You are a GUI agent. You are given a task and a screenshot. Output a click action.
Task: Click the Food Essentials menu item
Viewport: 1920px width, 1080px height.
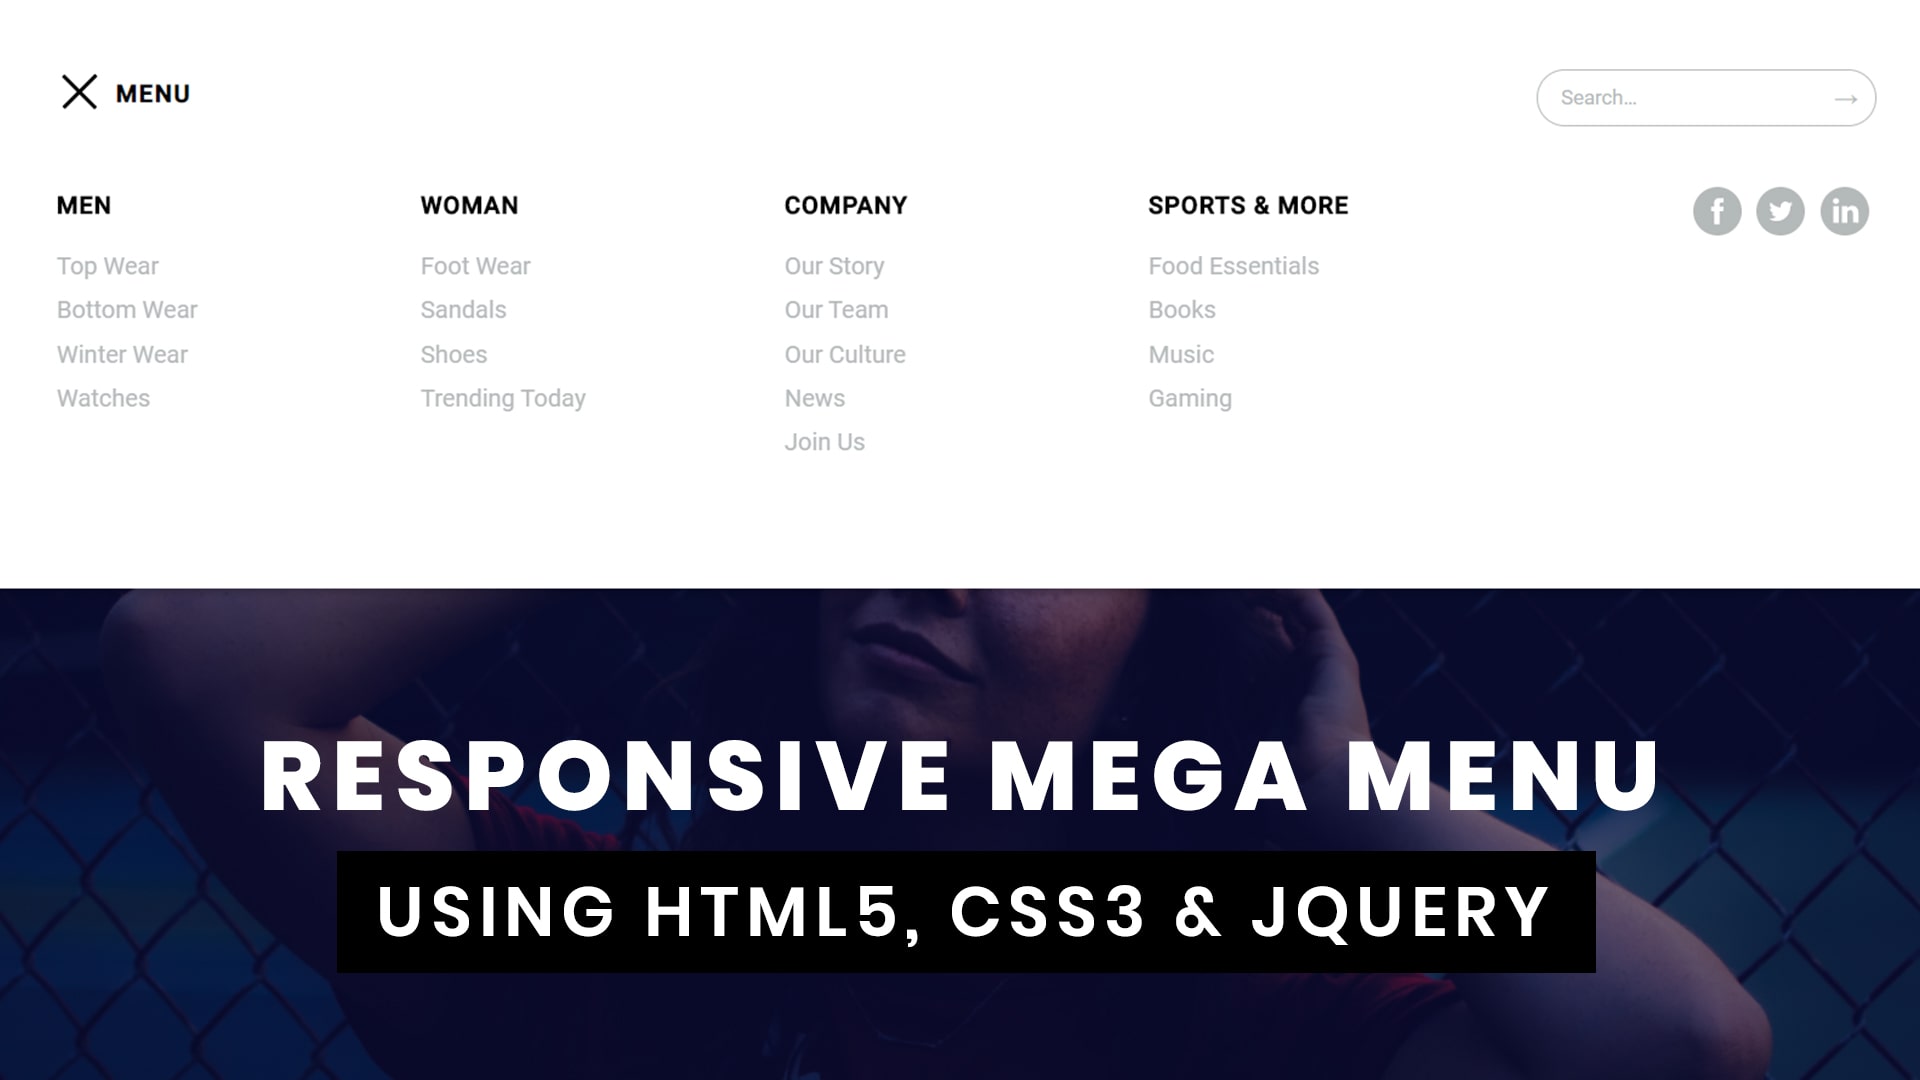click(x=1234, y=265)
